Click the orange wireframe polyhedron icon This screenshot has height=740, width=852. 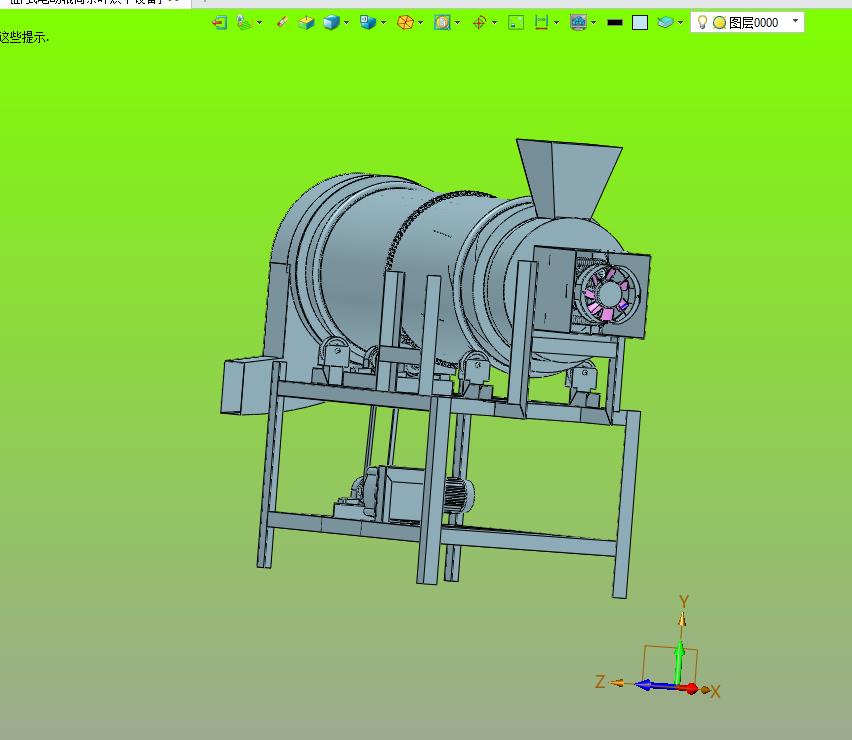(405, 22)
